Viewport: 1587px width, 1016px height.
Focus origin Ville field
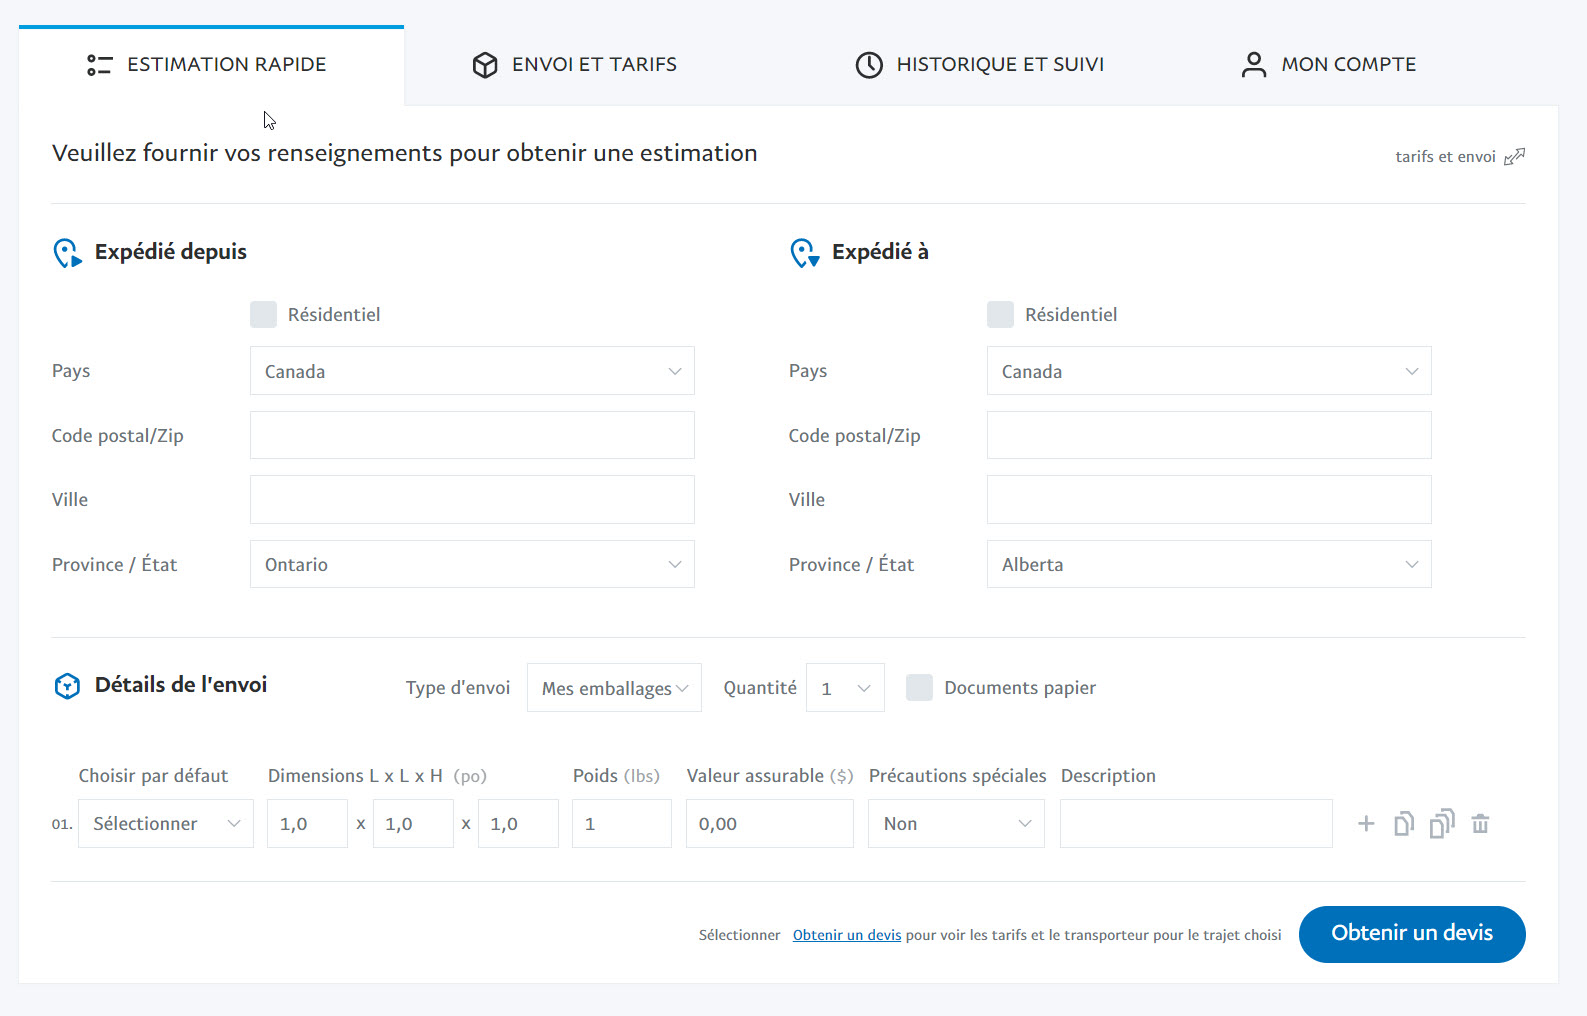pyautogui.click(x=472, y=499)
